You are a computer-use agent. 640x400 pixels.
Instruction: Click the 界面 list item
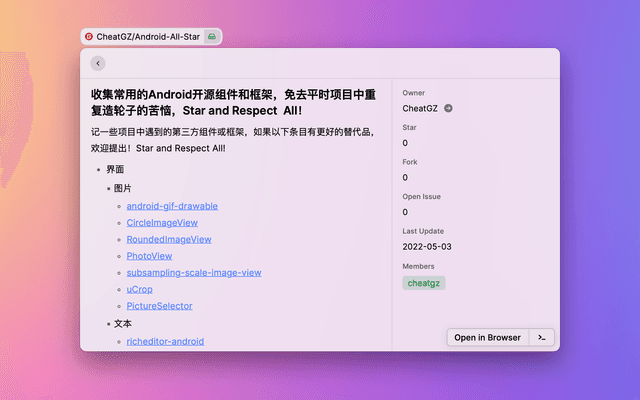115,170
